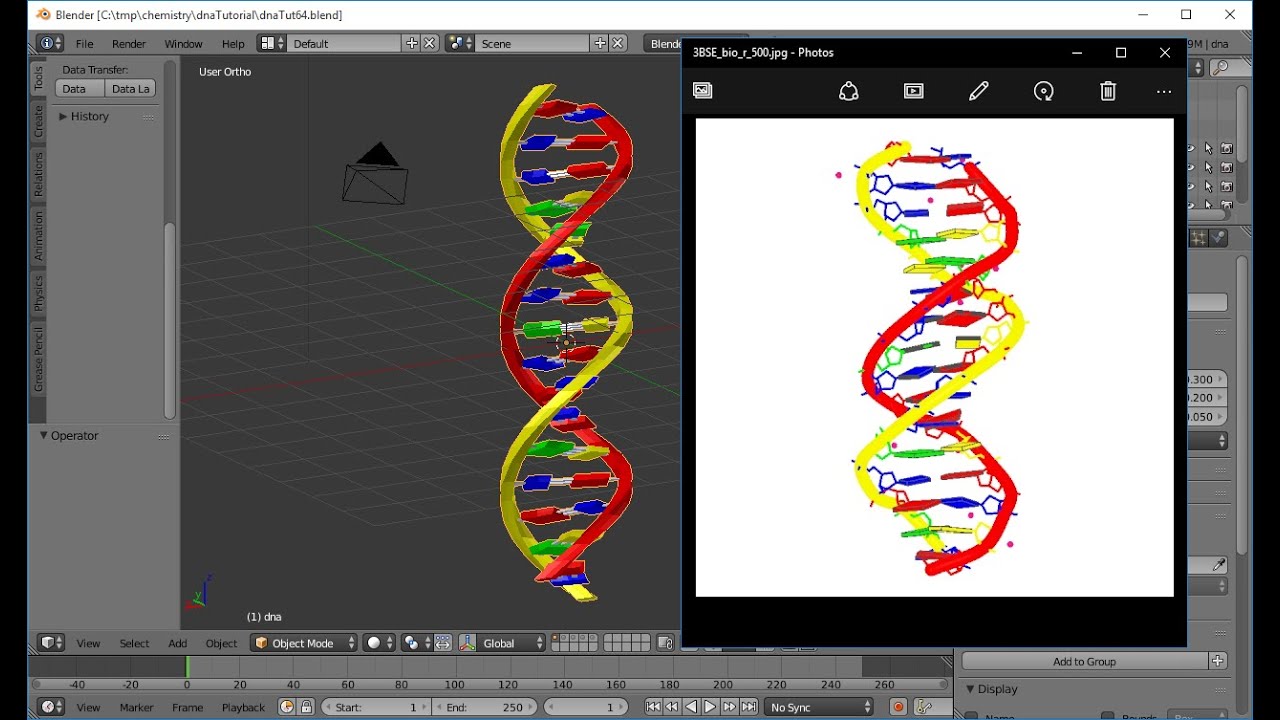
Task: Toggle automatic keyframe record button
Action: pos(898,707)
